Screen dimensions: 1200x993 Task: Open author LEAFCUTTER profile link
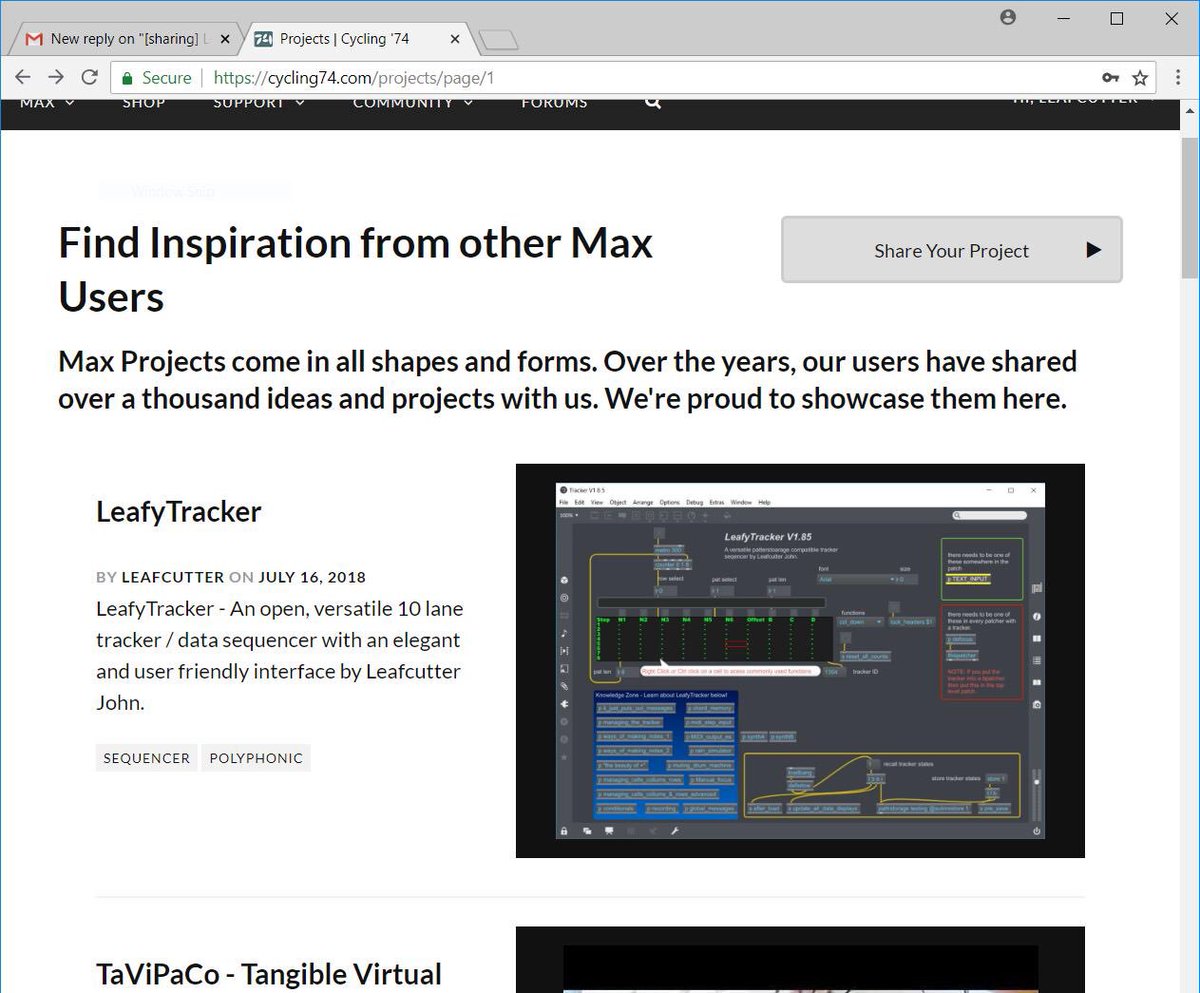coord(173,577)
